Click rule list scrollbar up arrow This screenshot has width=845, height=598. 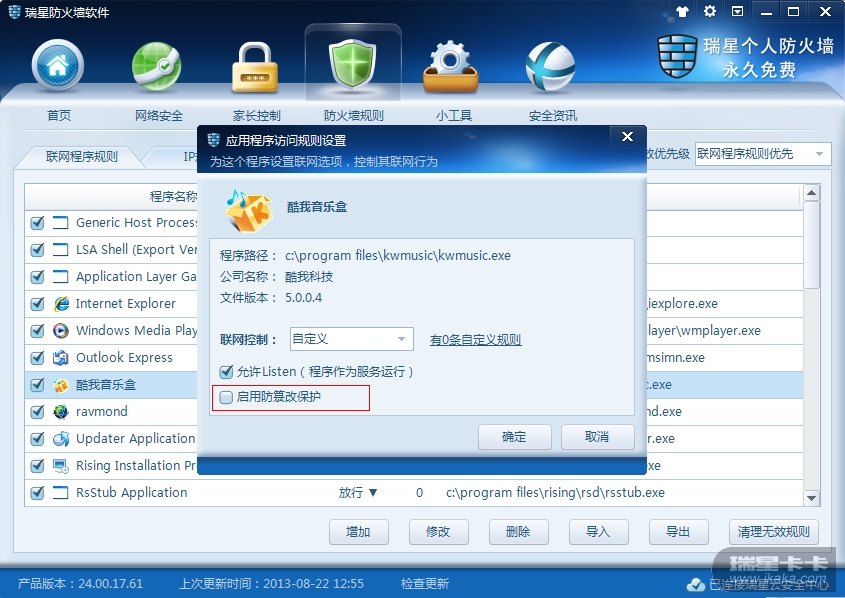pyautogui.click(x=812, y=193)
